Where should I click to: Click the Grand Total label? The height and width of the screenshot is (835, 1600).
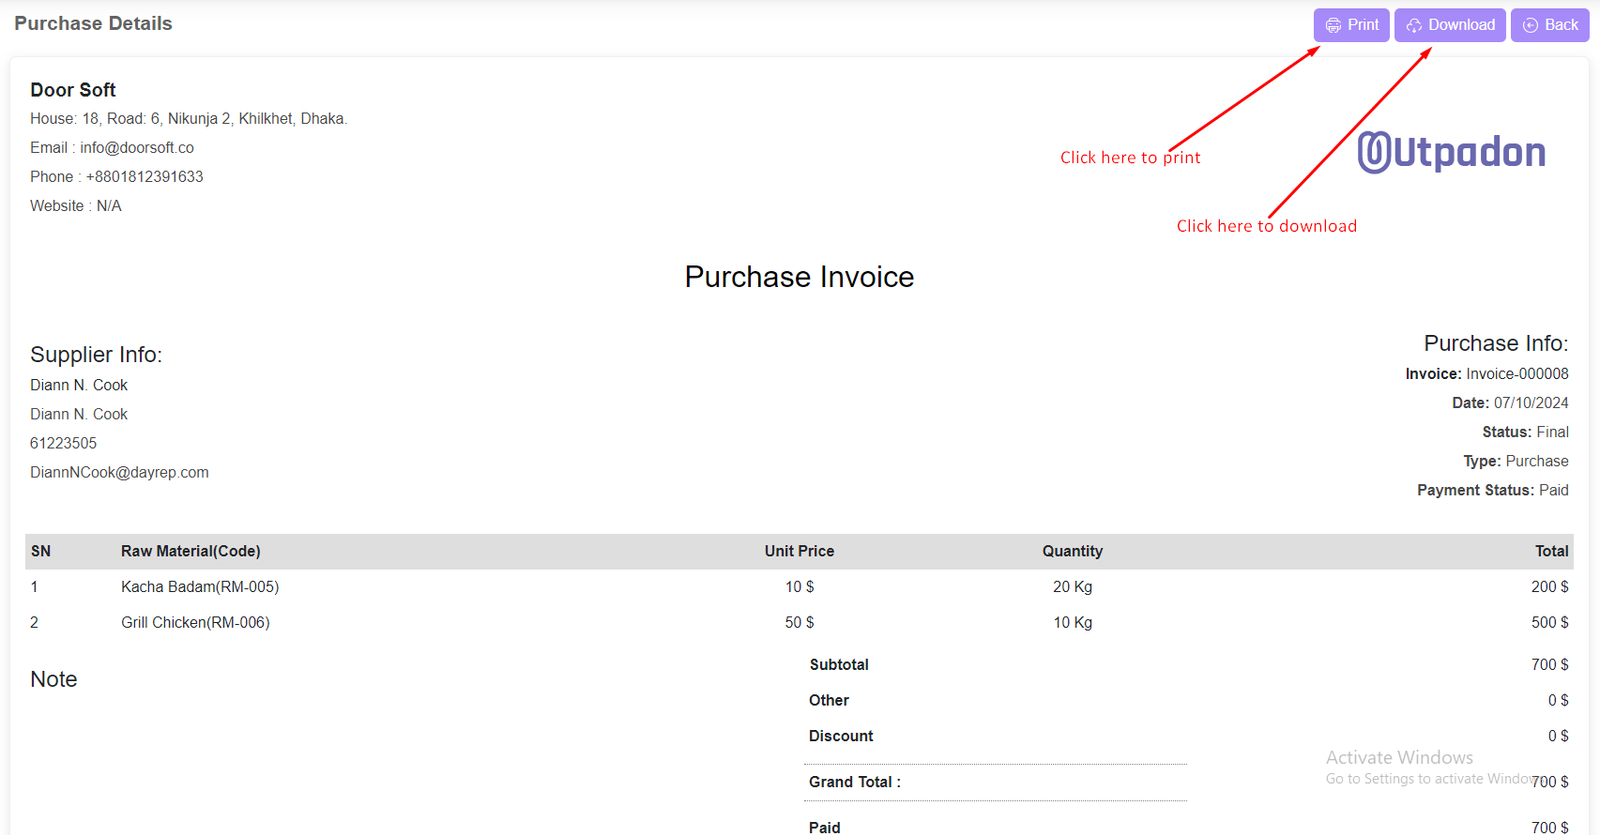point(854,782)
